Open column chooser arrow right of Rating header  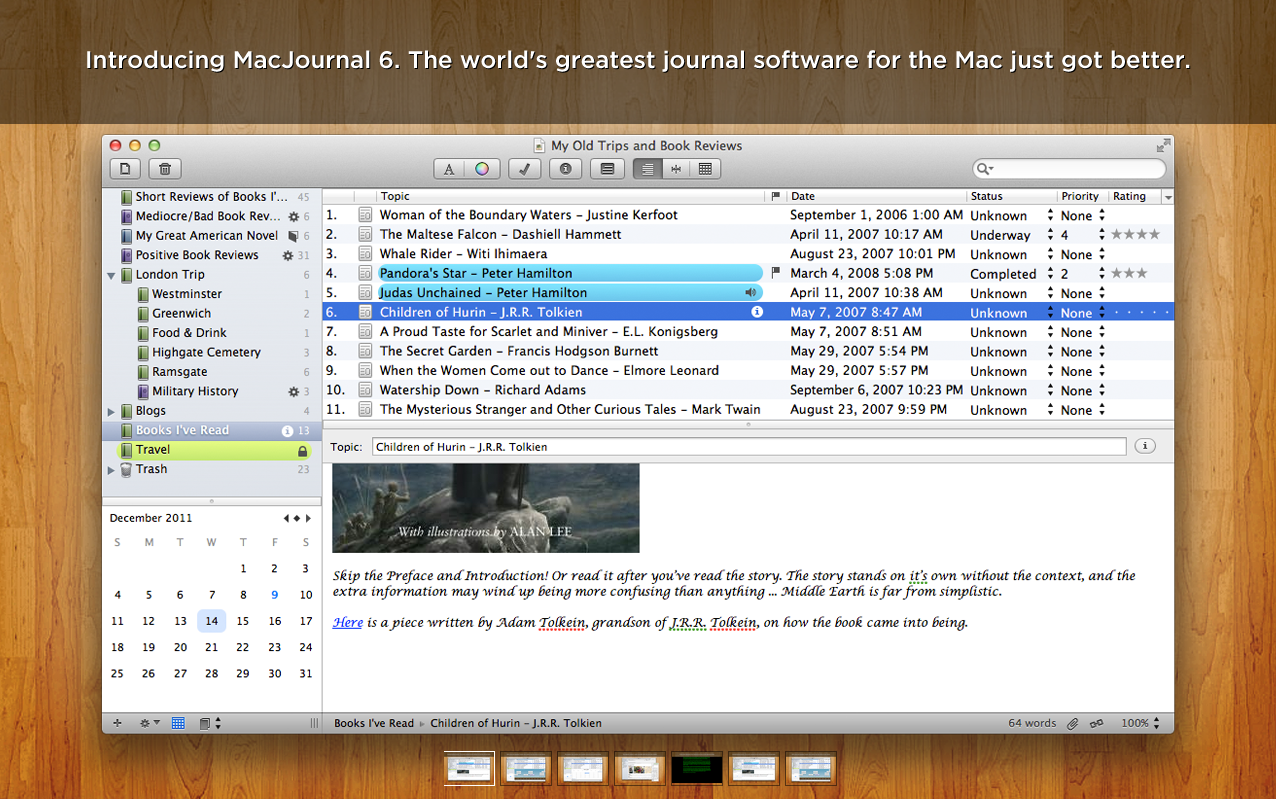[1168, 197]
